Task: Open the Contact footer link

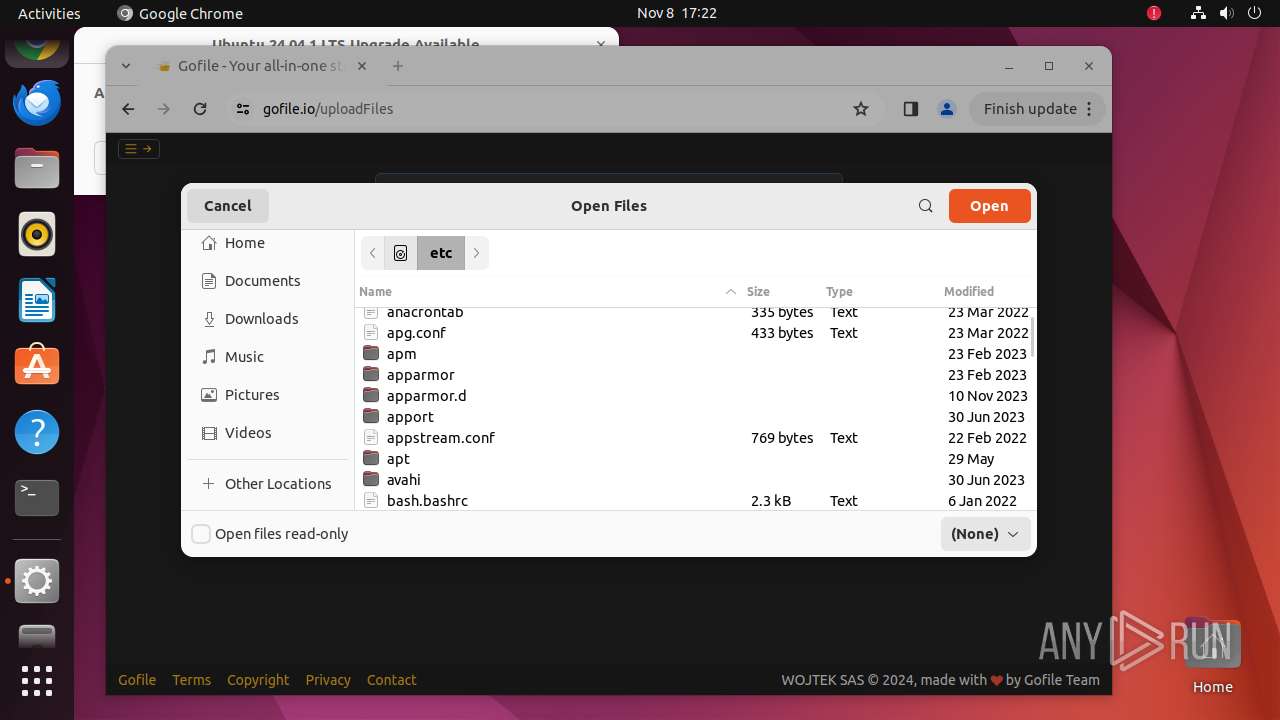Action: [x=391, y=680]
